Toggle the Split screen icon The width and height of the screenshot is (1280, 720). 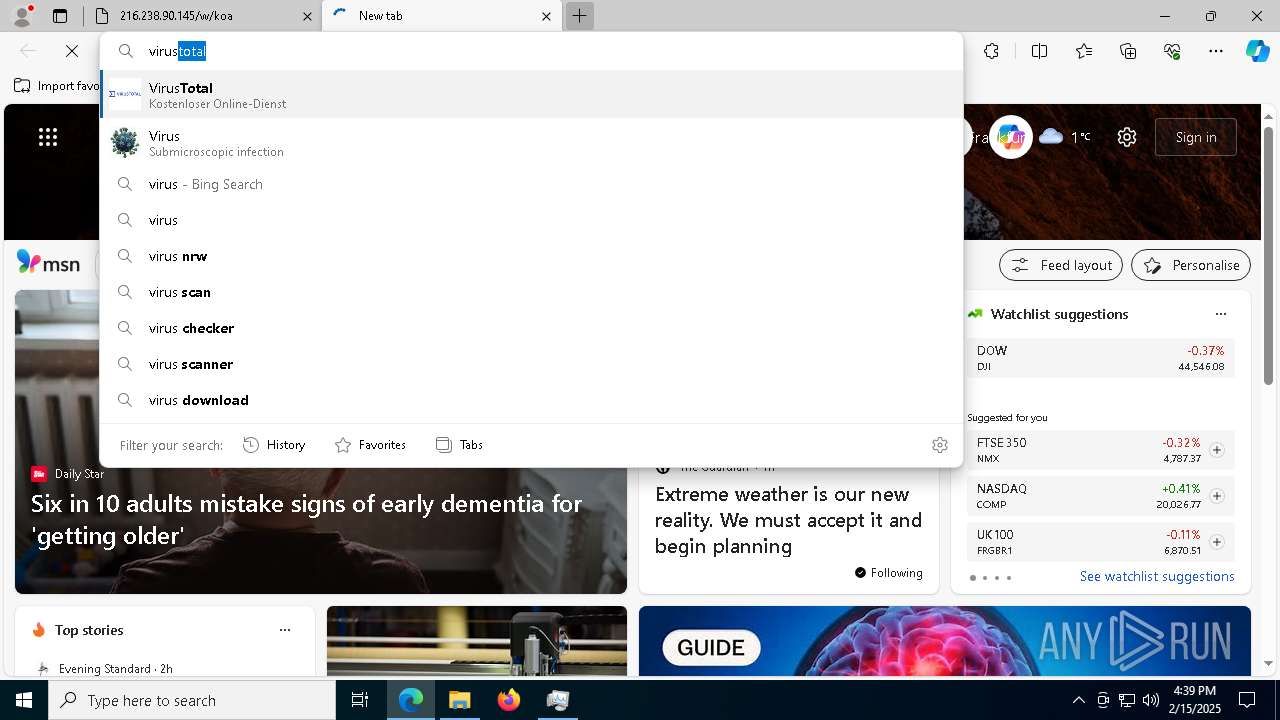coord(1039,51)
